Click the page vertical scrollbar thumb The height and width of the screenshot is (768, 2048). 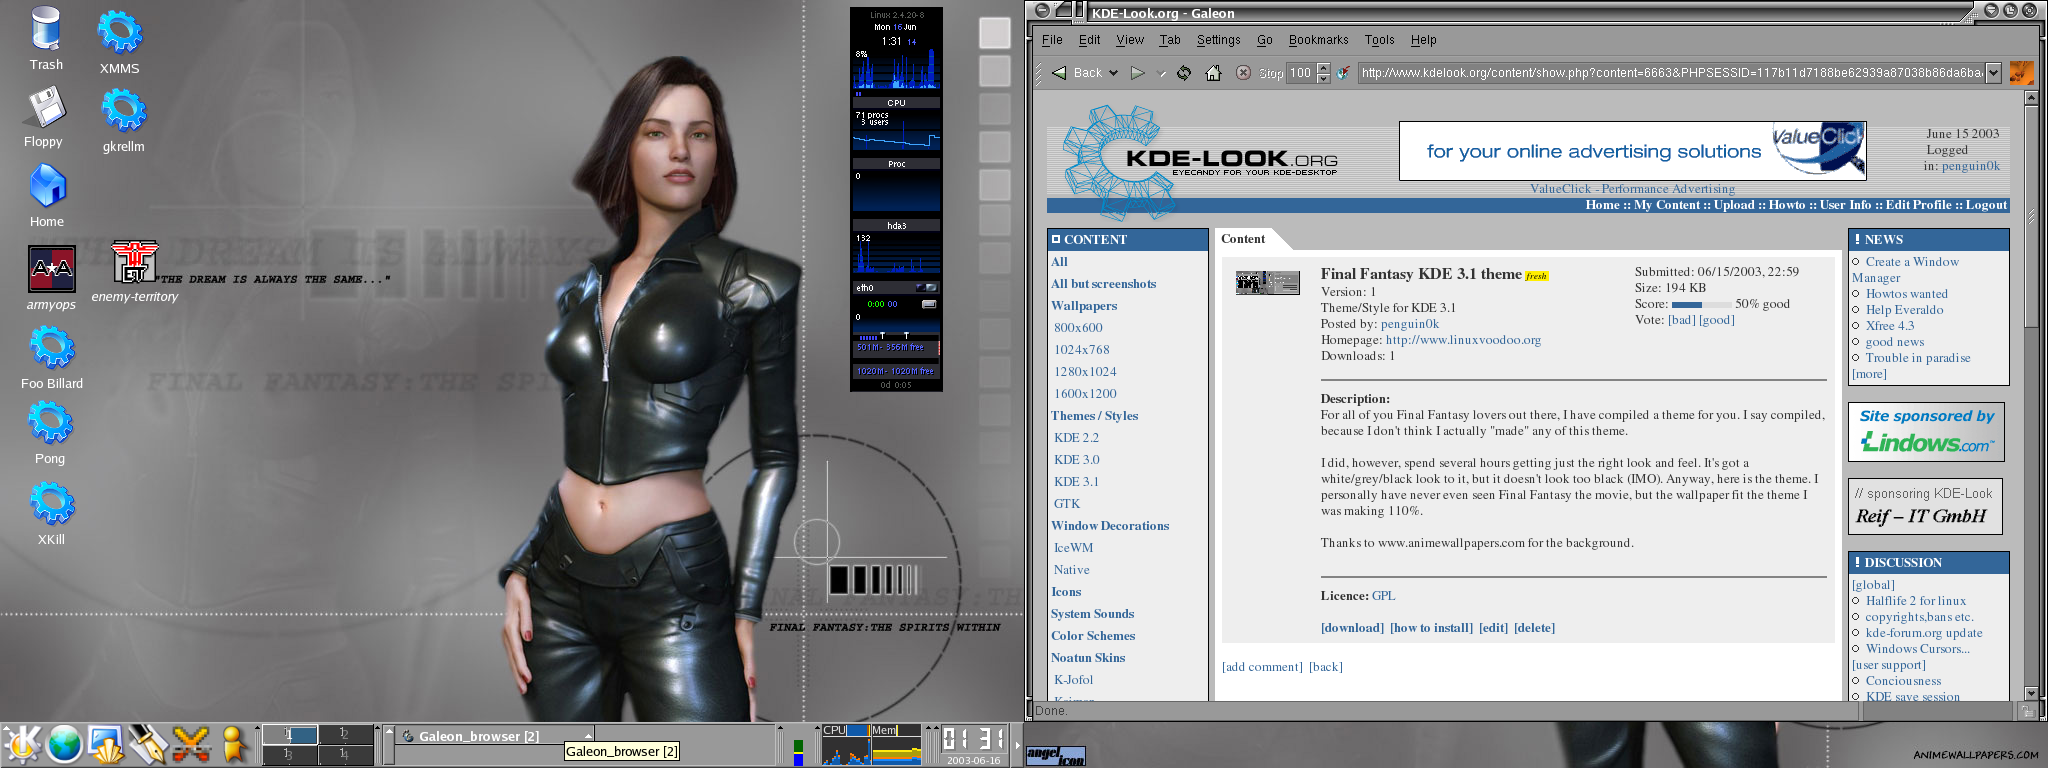(x=2031, y=215)
